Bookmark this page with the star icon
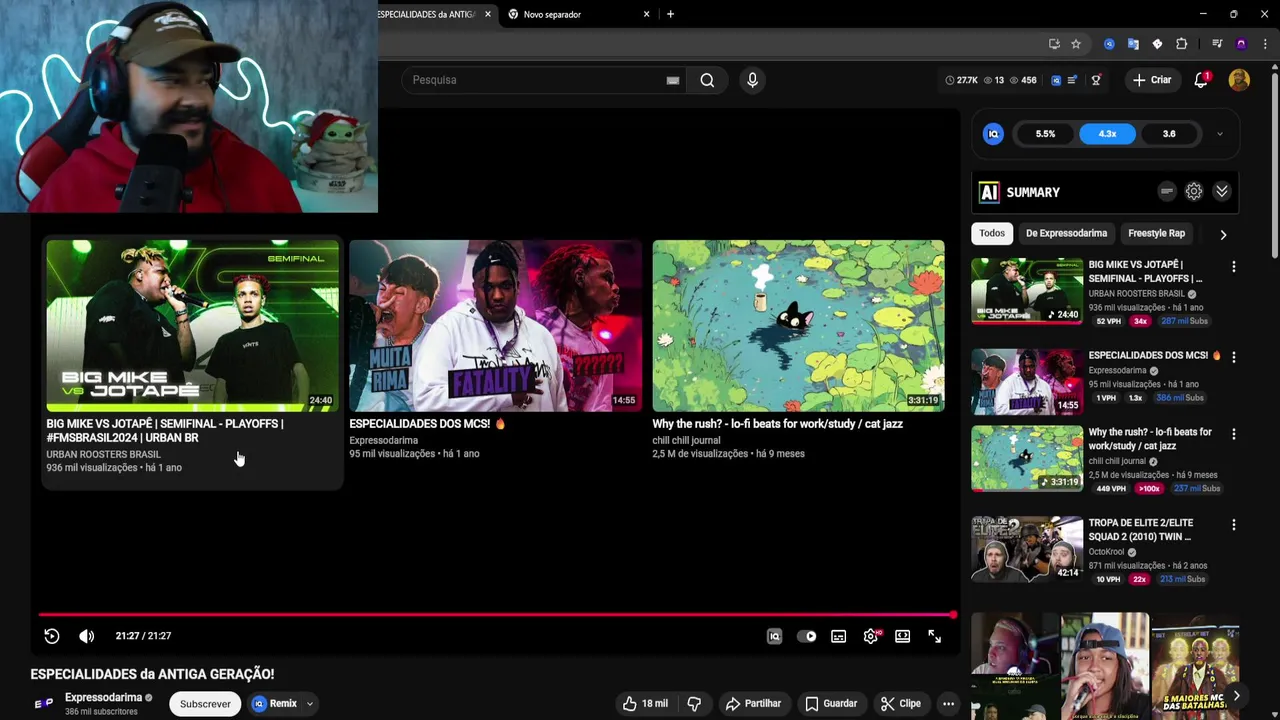The height and width of the screenshot is (720, 1280). click(x=1076, y=44)
